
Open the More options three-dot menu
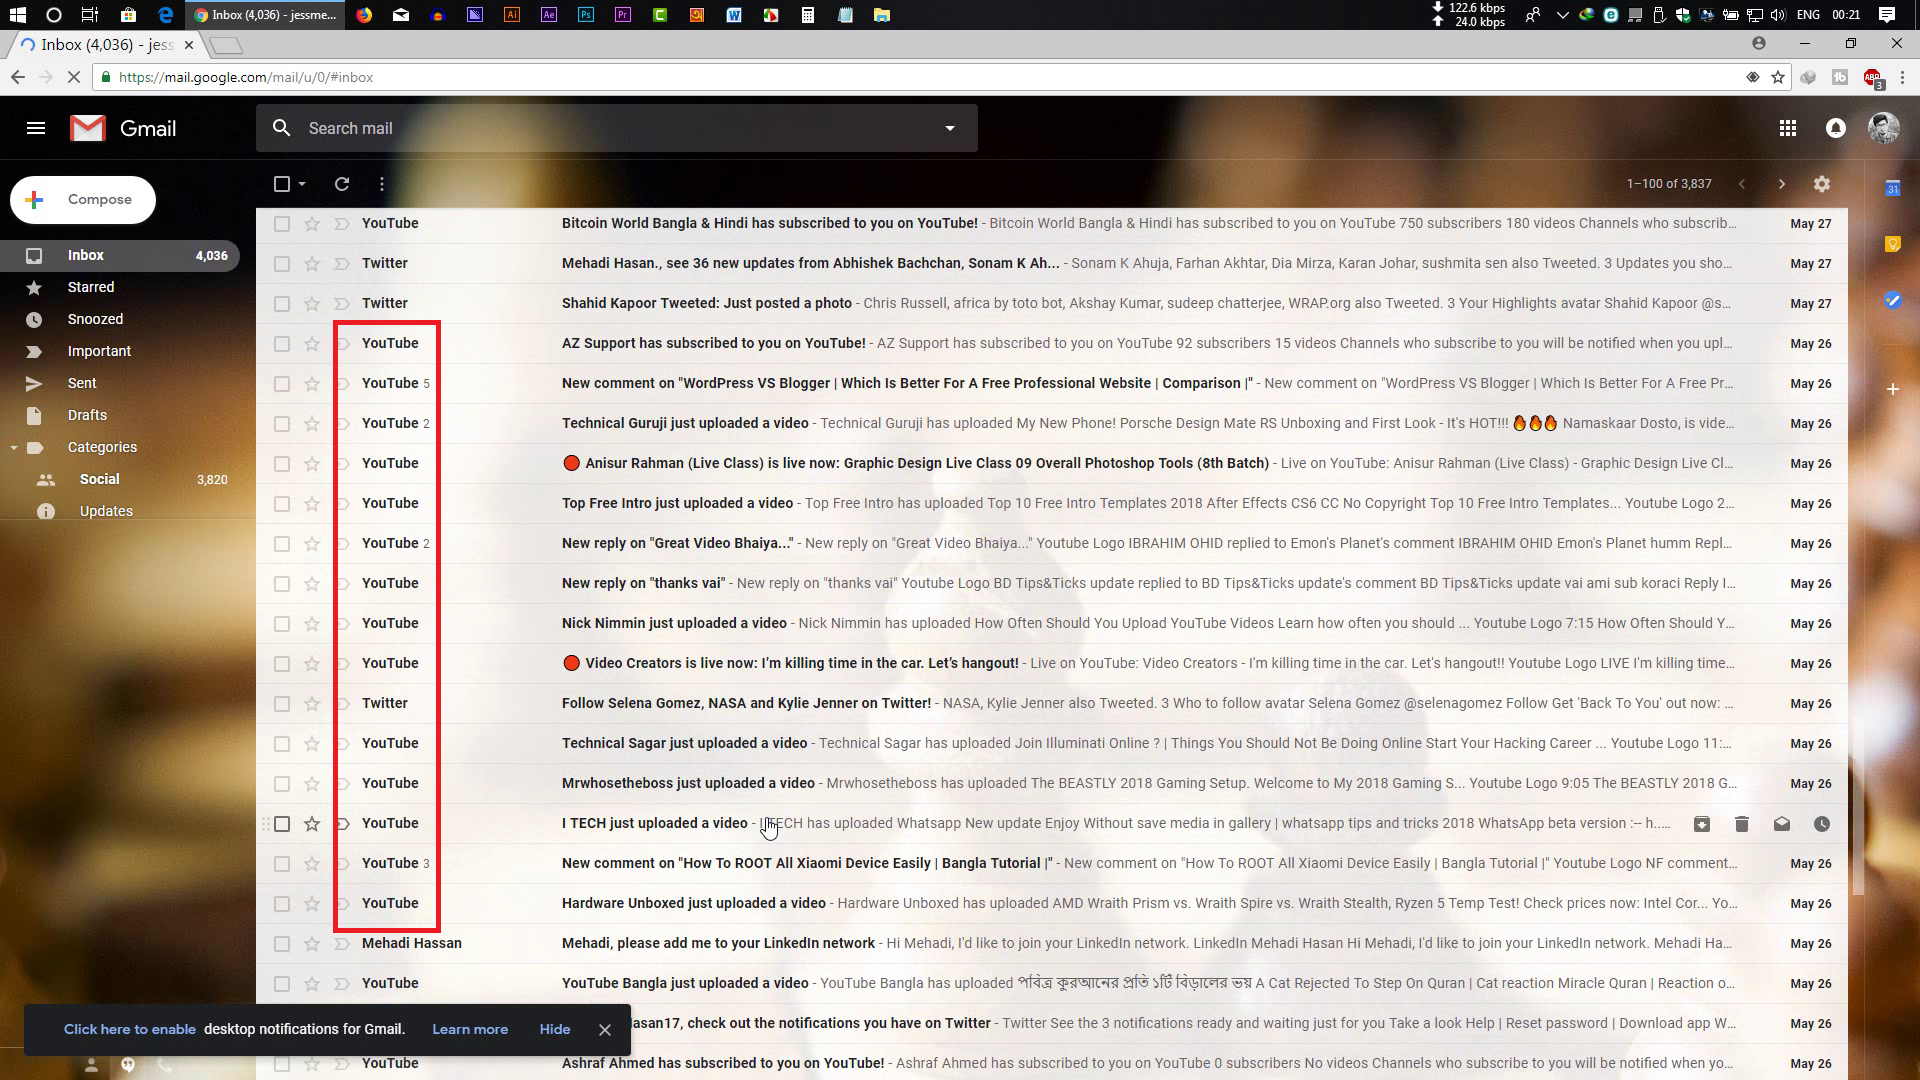pyautogui.click(x=382, y=184)
